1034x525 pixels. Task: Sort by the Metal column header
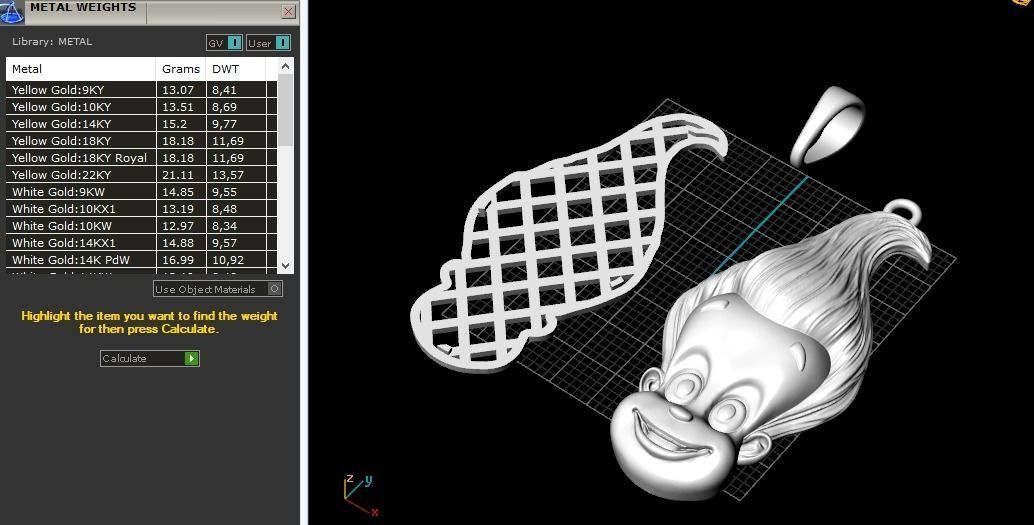click(x=81, y=69)
